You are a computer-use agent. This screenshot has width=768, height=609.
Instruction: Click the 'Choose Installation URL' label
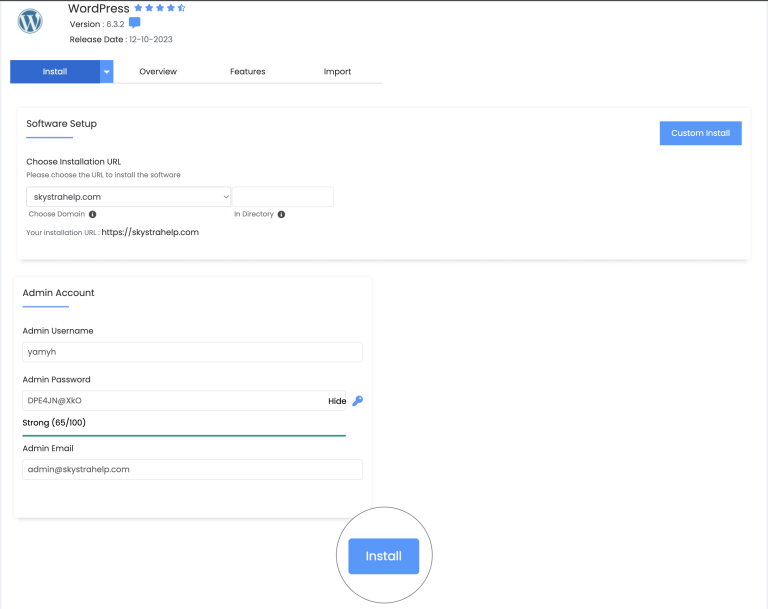tap(73, 161)
